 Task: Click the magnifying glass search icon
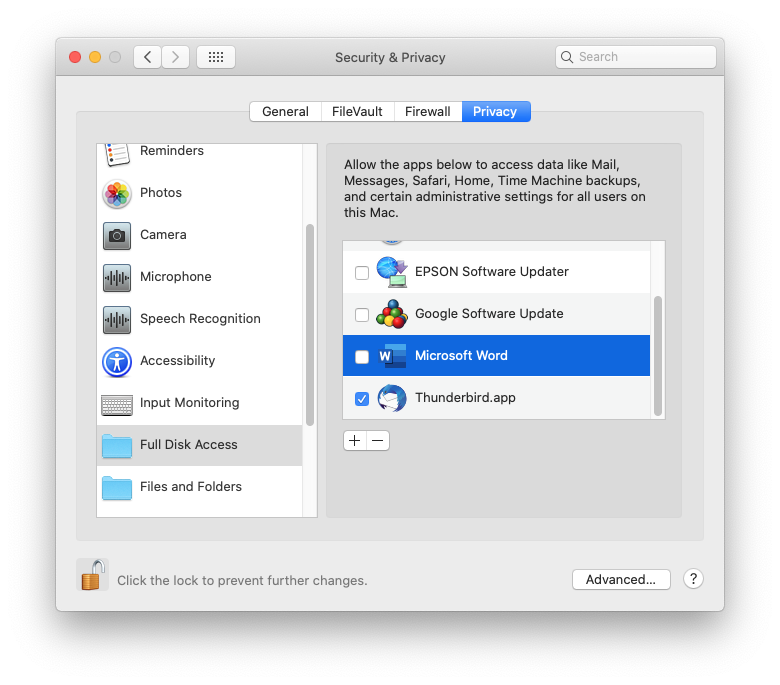tap(567, 57)
